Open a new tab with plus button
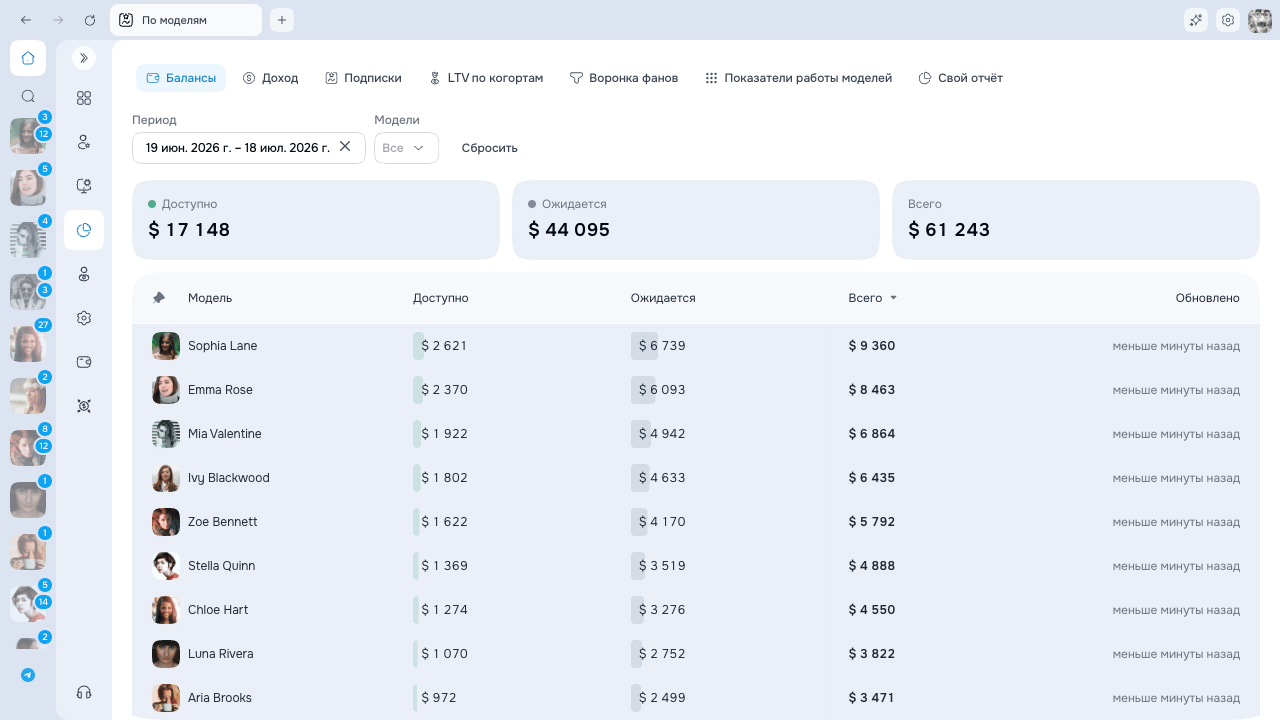This screenshot has height=720, width=1280. coord(282,20)
